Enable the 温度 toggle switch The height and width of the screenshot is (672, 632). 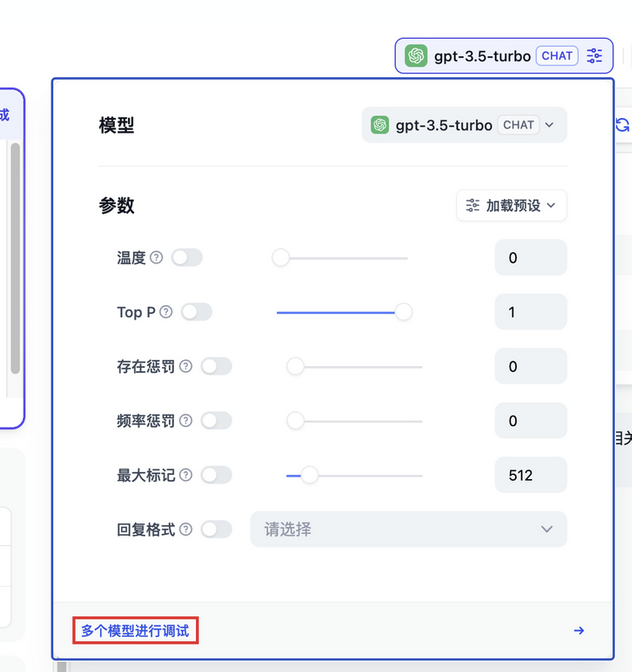[x=187, y=258]
